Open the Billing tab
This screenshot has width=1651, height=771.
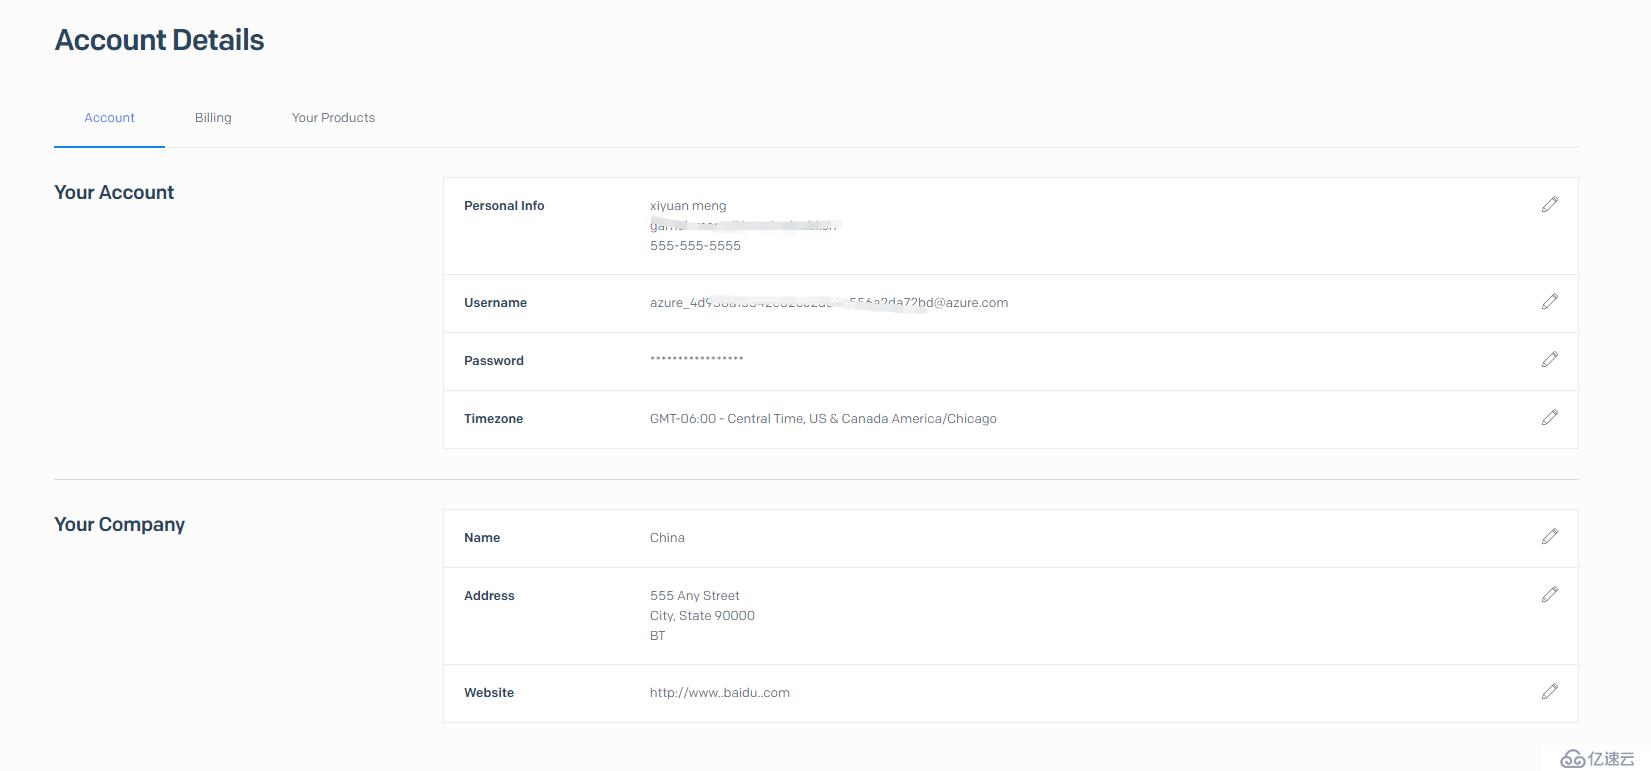[x=213, y=118]
